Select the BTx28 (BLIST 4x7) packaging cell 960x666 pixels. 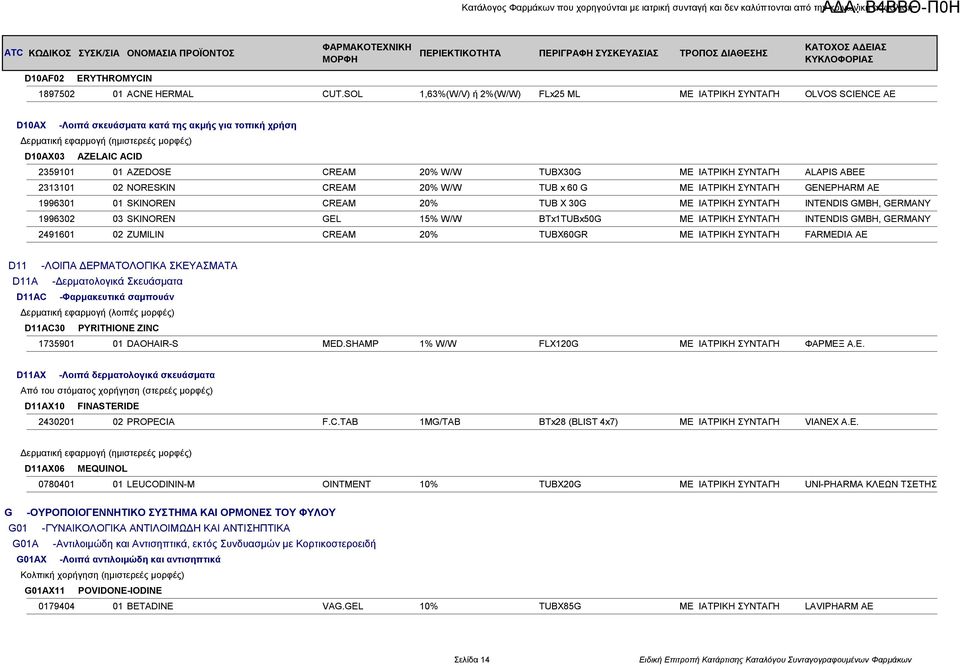pos(578,422)
